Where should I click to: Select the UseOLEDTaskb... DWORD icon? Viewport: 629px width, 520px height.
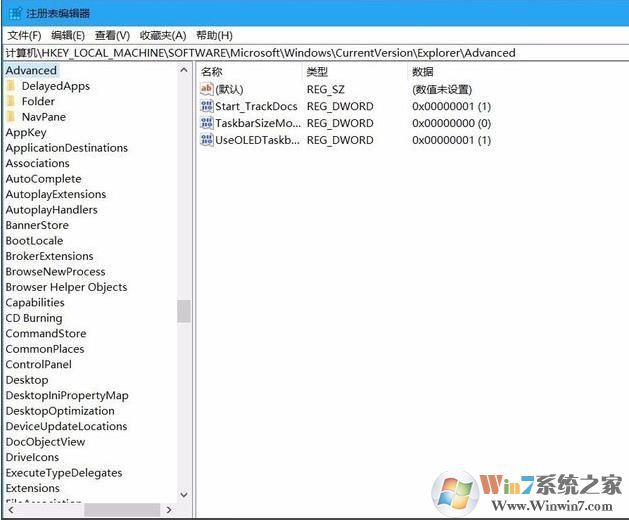click(x=206, y=140)
